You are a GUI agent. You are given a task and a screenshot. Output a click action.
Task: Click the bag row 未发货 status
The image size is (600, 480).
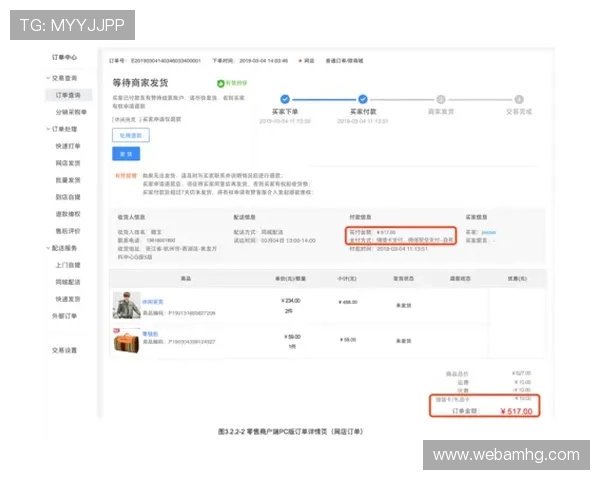(404, 341)
